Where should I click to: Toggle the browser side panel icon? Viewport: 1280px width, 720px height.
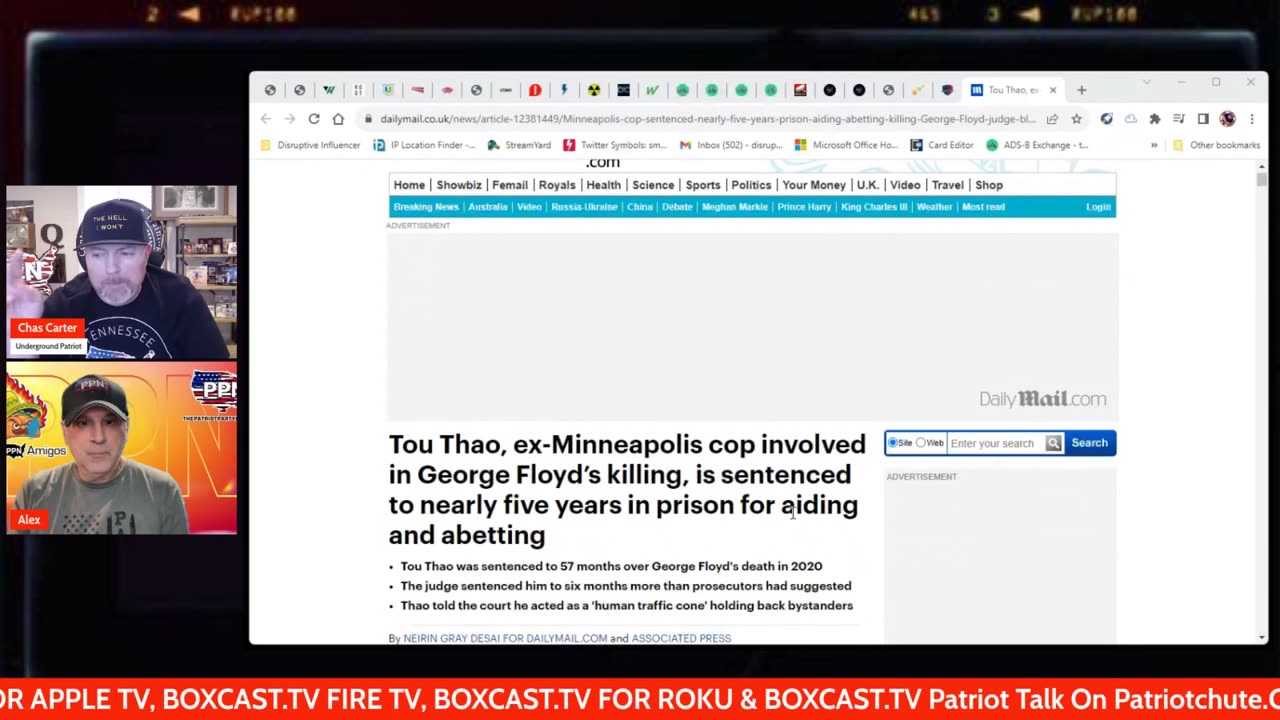[1203, 119]
